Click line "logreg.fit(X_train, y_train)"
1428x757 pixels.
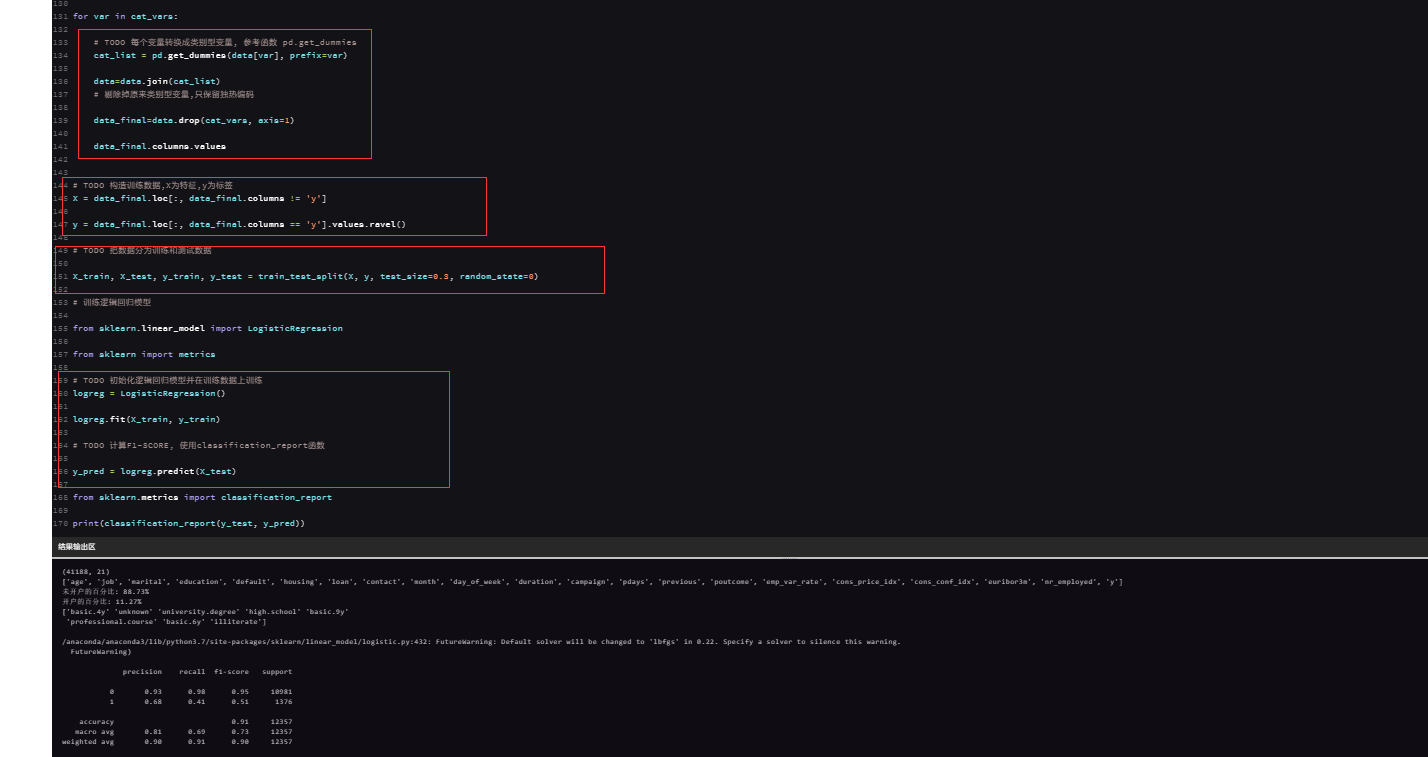tap(147, 419)
